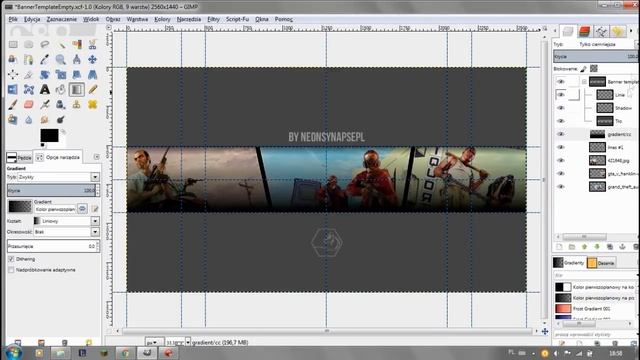
Task: Toggle visibility of the Linie layer
Action: (561, 95)
